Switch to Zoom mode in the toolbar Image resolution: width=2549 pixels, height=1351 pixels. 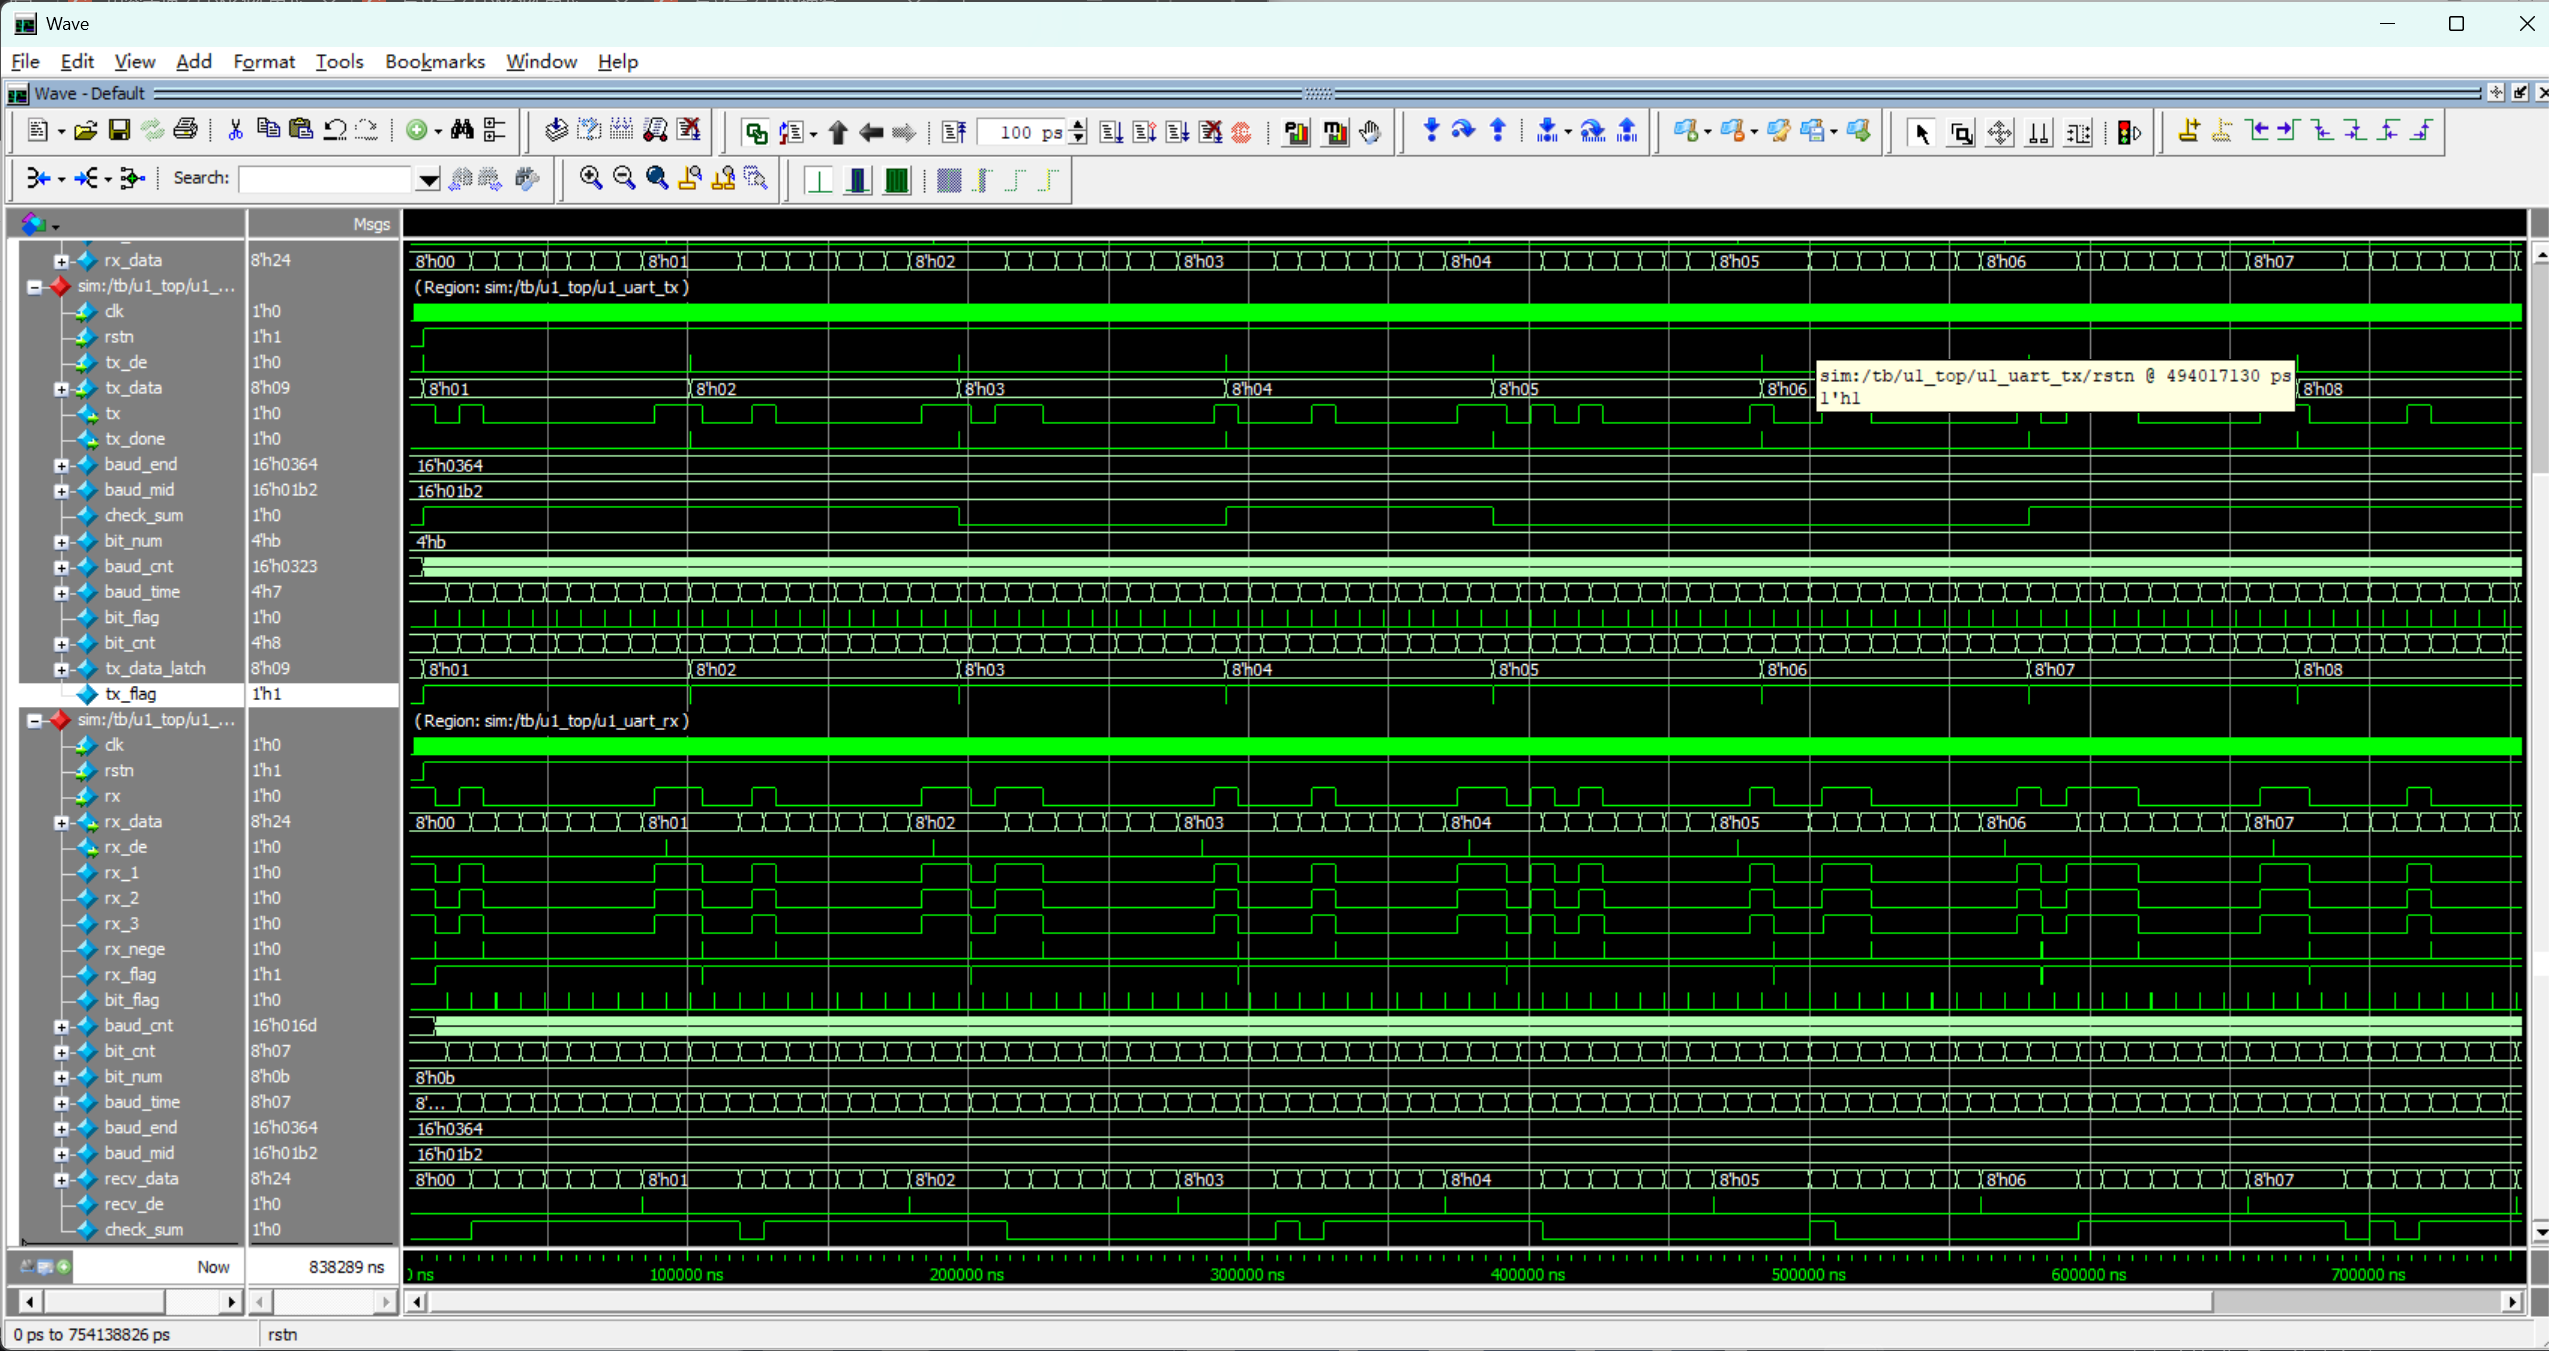click(x=1961, y=132)
